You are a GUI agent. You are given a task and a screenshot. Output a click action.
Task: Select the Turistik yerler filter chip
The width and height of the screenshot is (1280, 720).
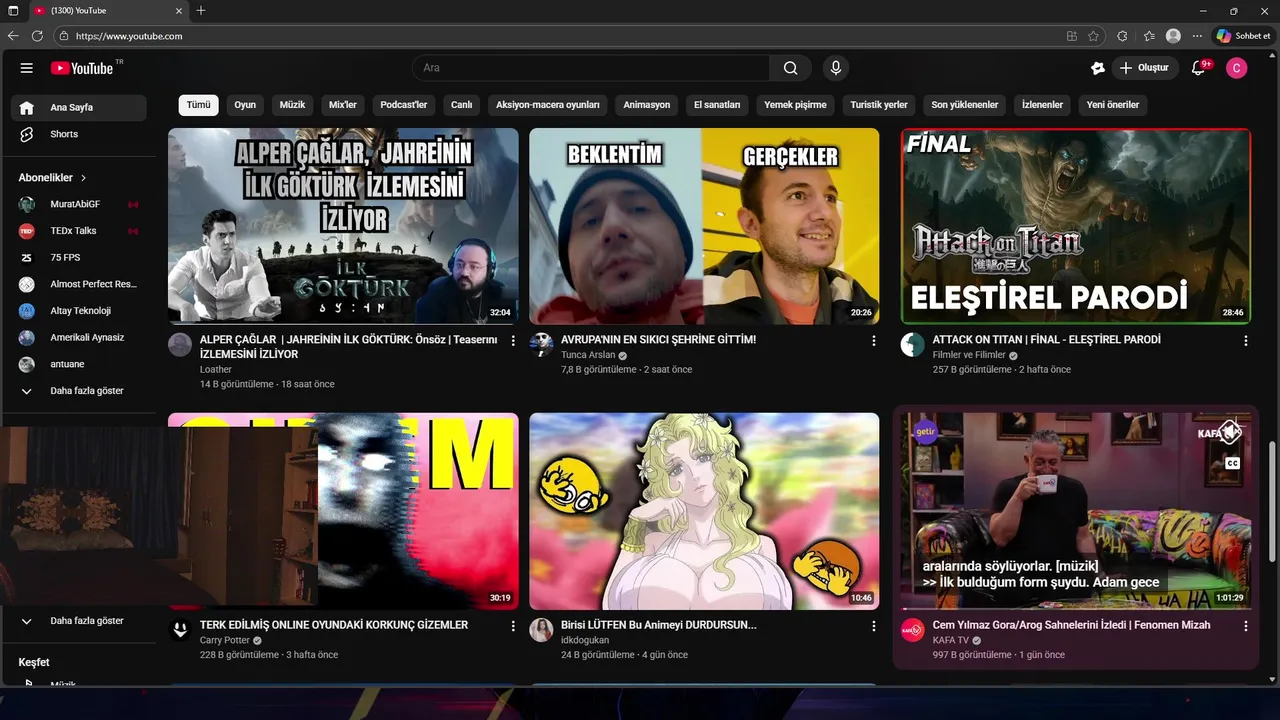(x=879, y=105)
